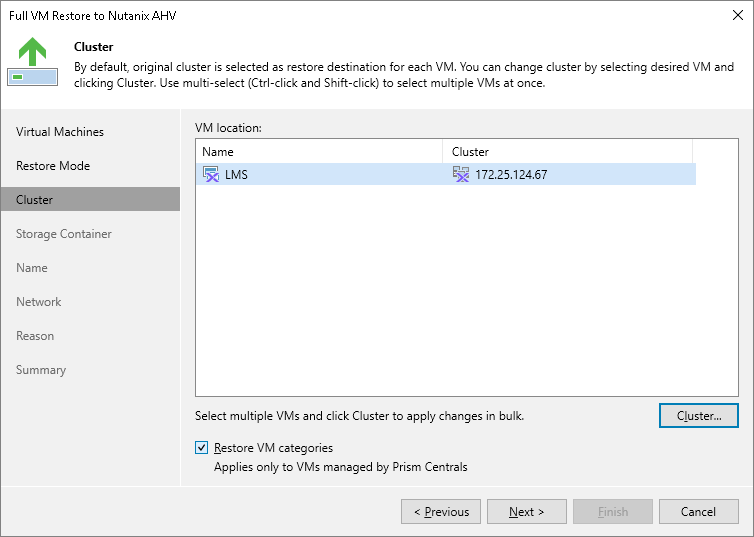Image resolution: width=754 pixels, height=537 pixels.
Task: Open the Reason step
Action: [x=35, y=336]
